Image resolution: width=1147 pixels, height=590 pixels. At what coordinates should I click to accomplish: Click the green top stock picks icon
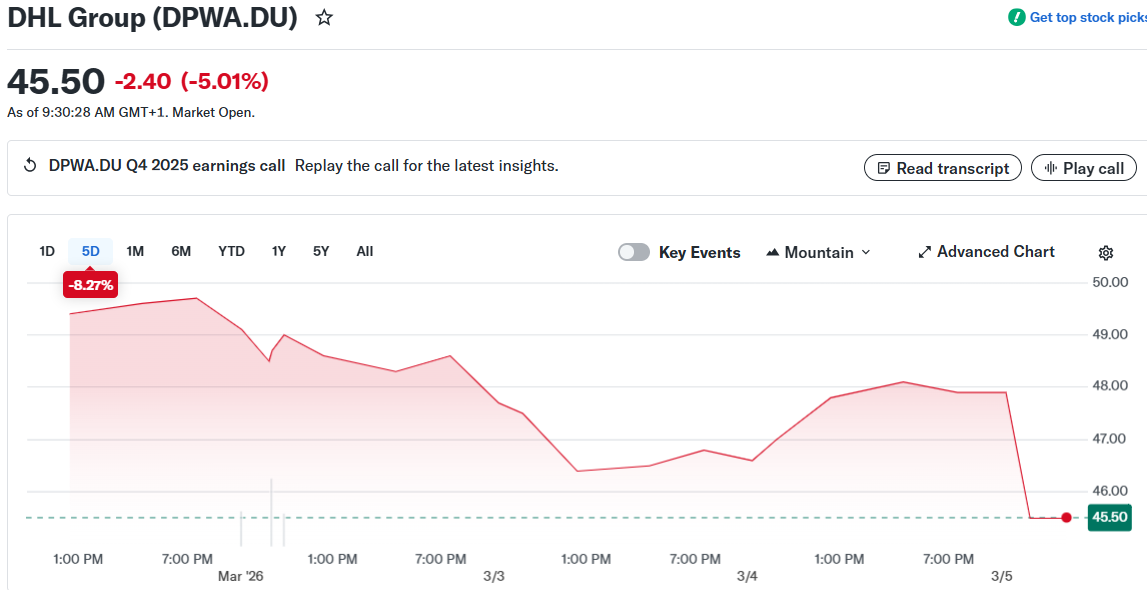pyautogui.click(x=1016, y=17)
